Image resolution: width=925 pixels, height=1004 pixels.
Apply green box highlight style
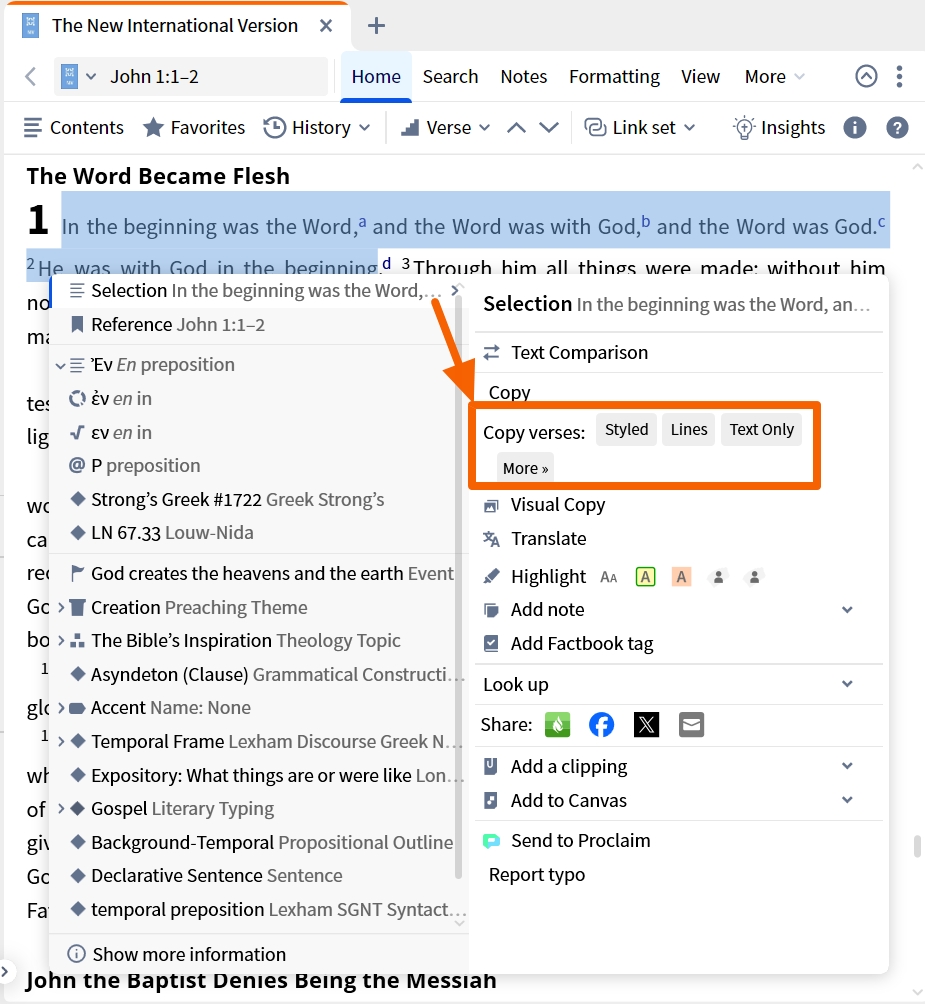click(645, 577)
